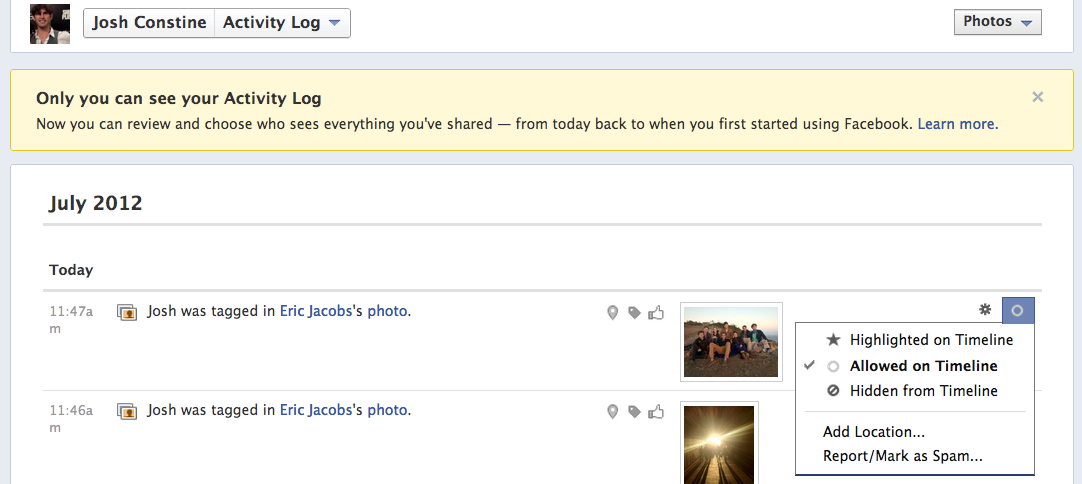The width and height of the screenshot is (1082, 484).
Task: Expand the Activity Log dropdown
Action: click(x=282, y=23)
